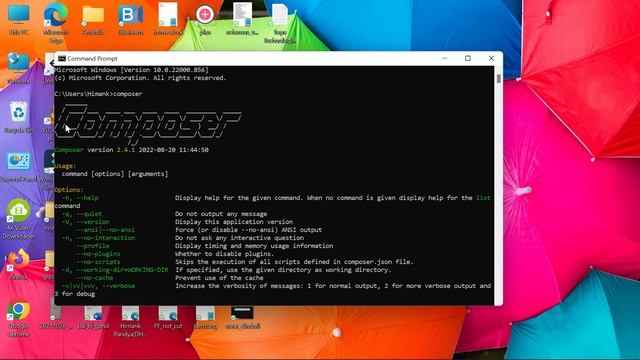Open the Control Panel desktop icon

coord(18,167)
